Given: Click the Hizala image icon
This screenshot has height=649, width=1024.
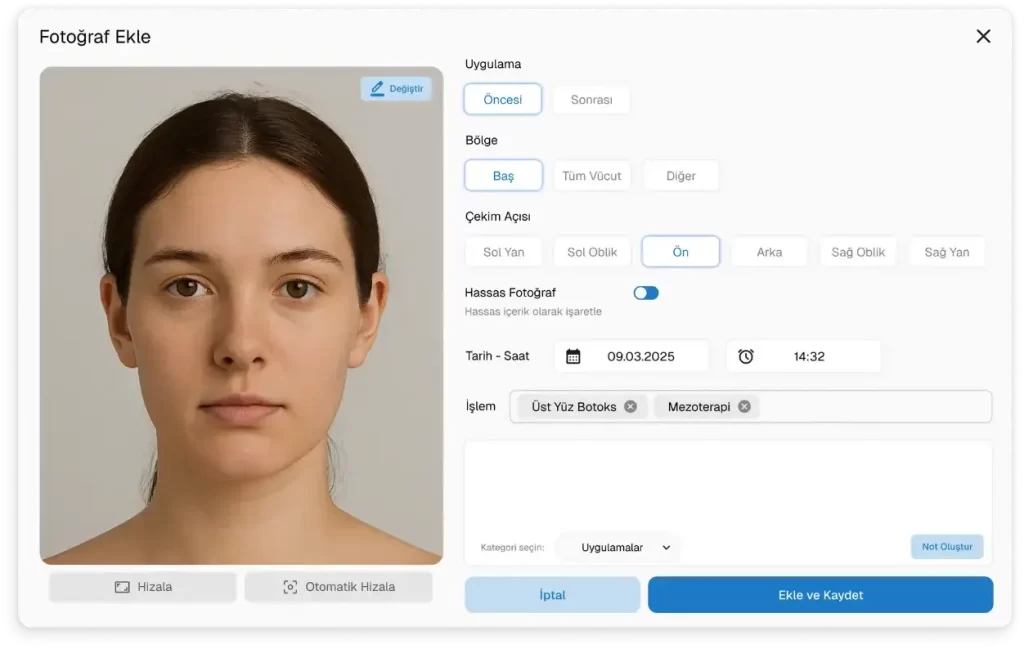Looking at the screenshot, I should [122, 587].
